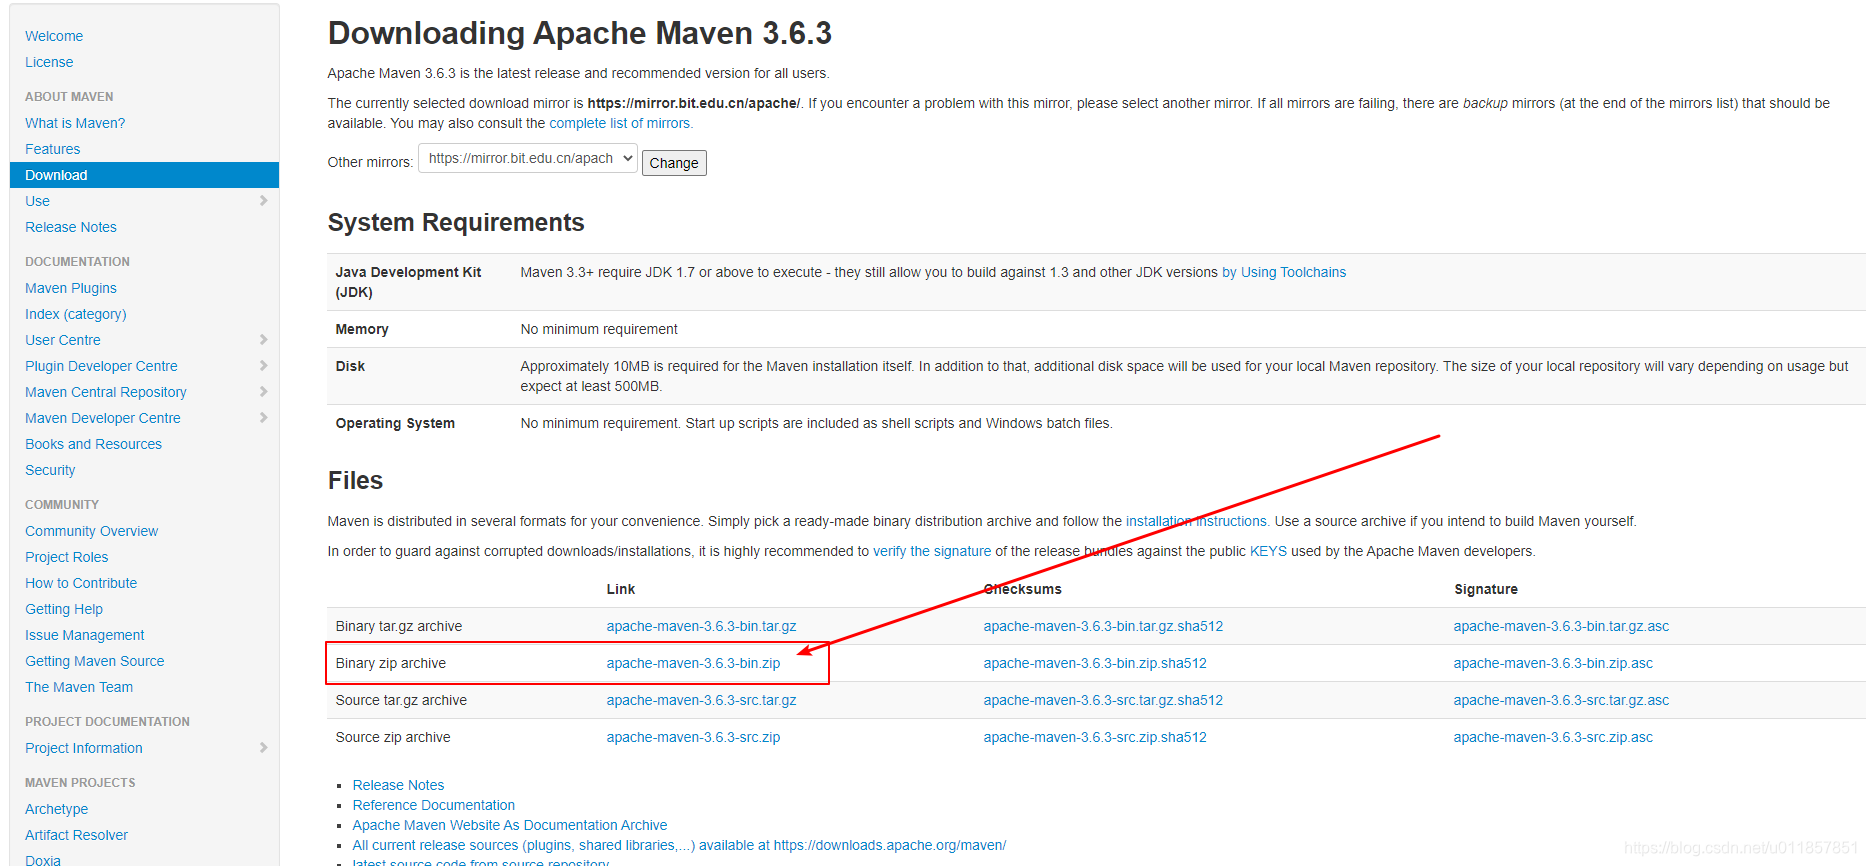Screen dimensions: 1866x866
Task: Open src.tar.gz.sha512 checksum link
Action: 1103,700
